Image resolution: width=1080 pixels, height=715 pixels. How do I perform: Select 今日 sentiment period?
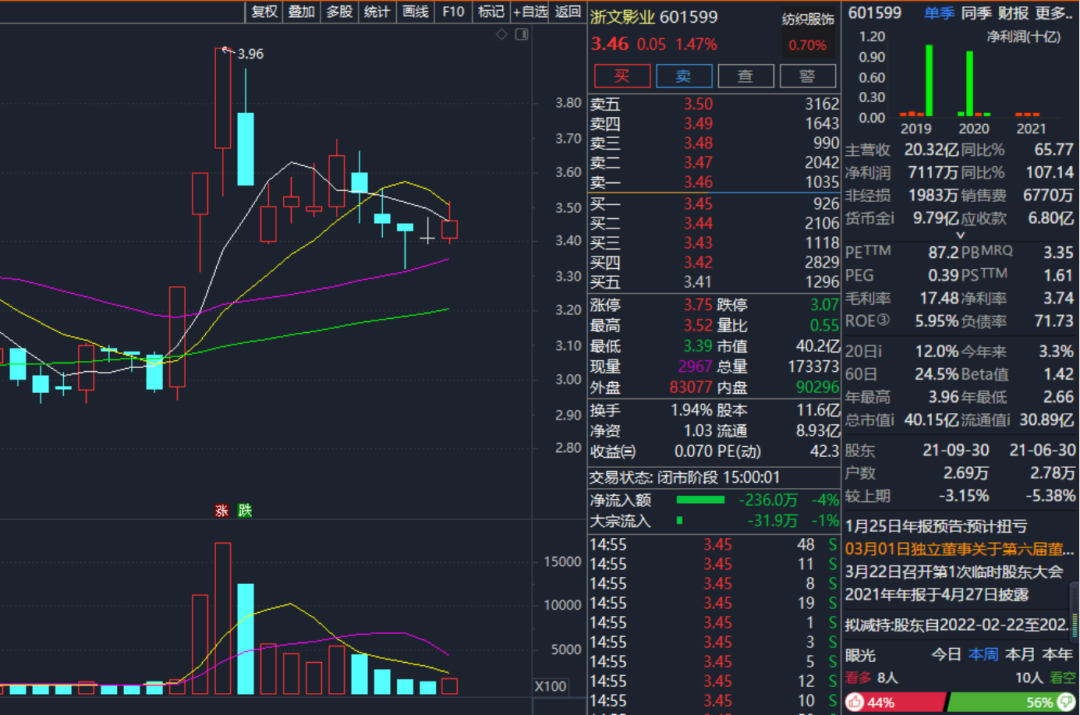click(x=946, y=654)
